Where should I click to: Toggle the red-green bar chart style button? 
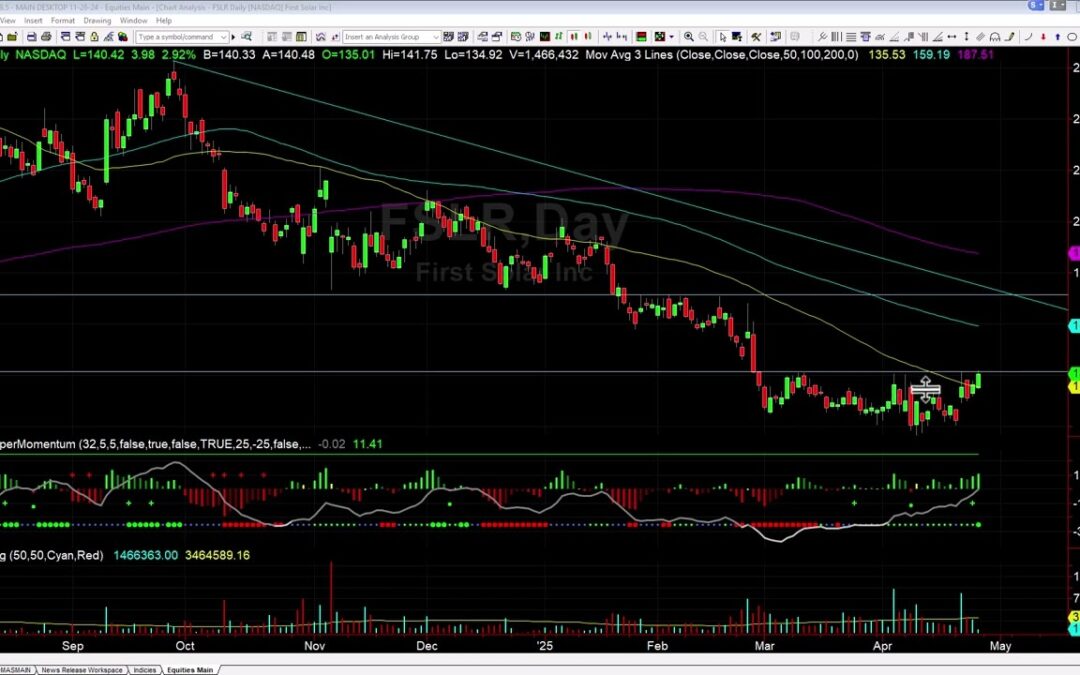coord(588,37)
